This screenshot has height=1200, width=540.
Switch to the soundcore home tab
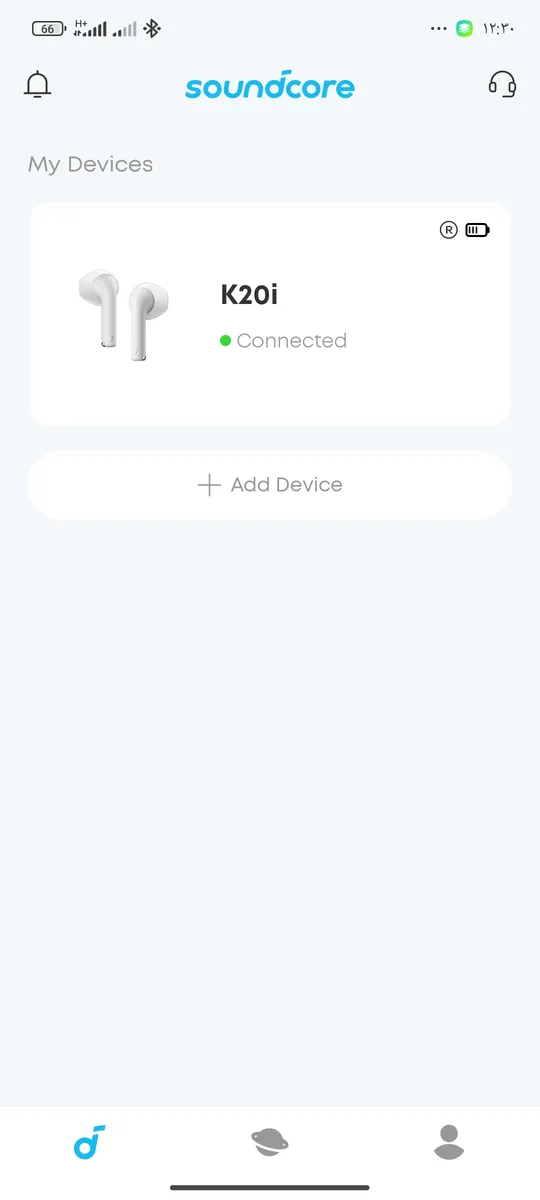click(90, 1142)
